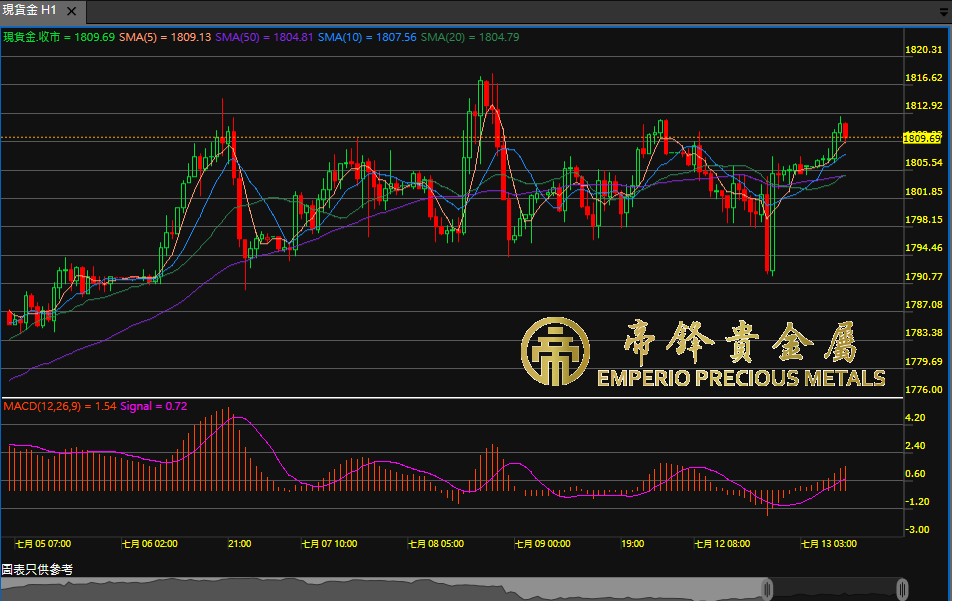Click the Emperio Precious Metals logo emblem
Viewport: 956px width, 601px height.
click(554, 351)
